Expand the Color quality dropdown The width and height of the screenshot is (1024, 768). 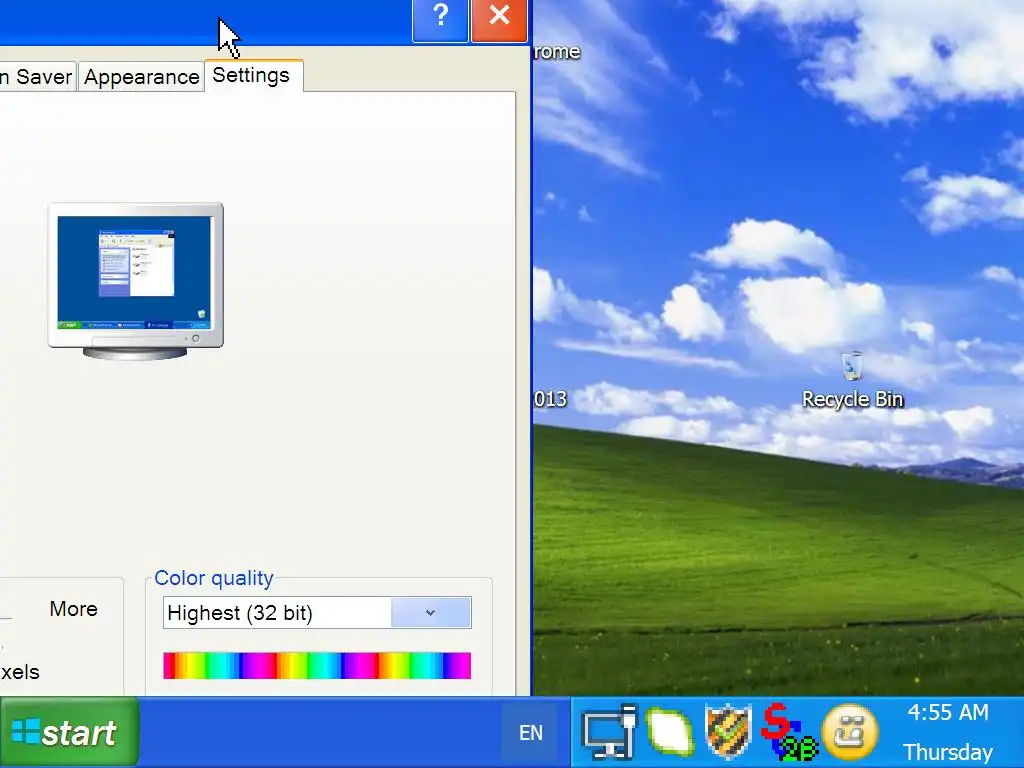[430, 613]
